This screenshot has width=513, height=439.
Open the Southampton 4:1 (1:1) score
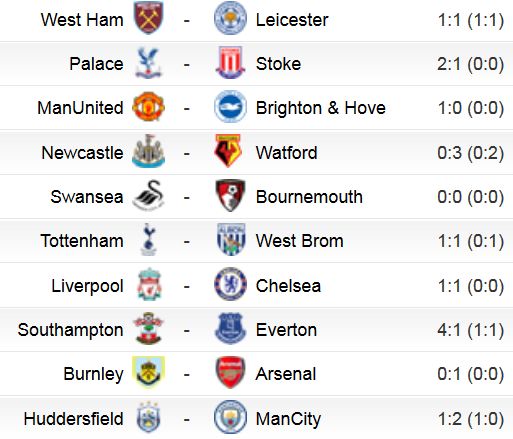[470, 330]
